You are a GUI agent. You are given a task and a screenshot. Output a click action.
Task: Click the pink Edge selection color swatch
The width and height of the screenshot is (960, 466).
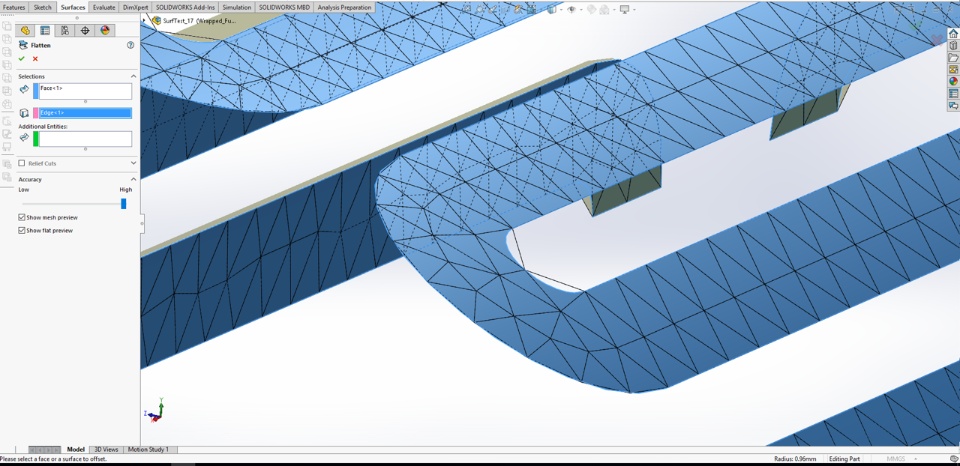(x=36, y=113)
